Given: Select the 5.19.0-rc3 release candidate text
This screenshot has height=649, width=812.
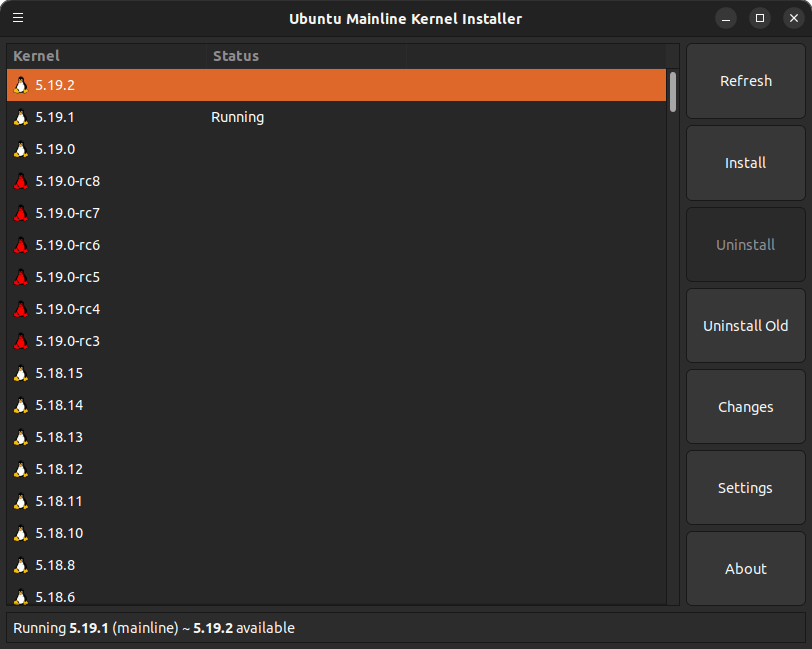Looking at the screenshot, I should tap(68, 341).
